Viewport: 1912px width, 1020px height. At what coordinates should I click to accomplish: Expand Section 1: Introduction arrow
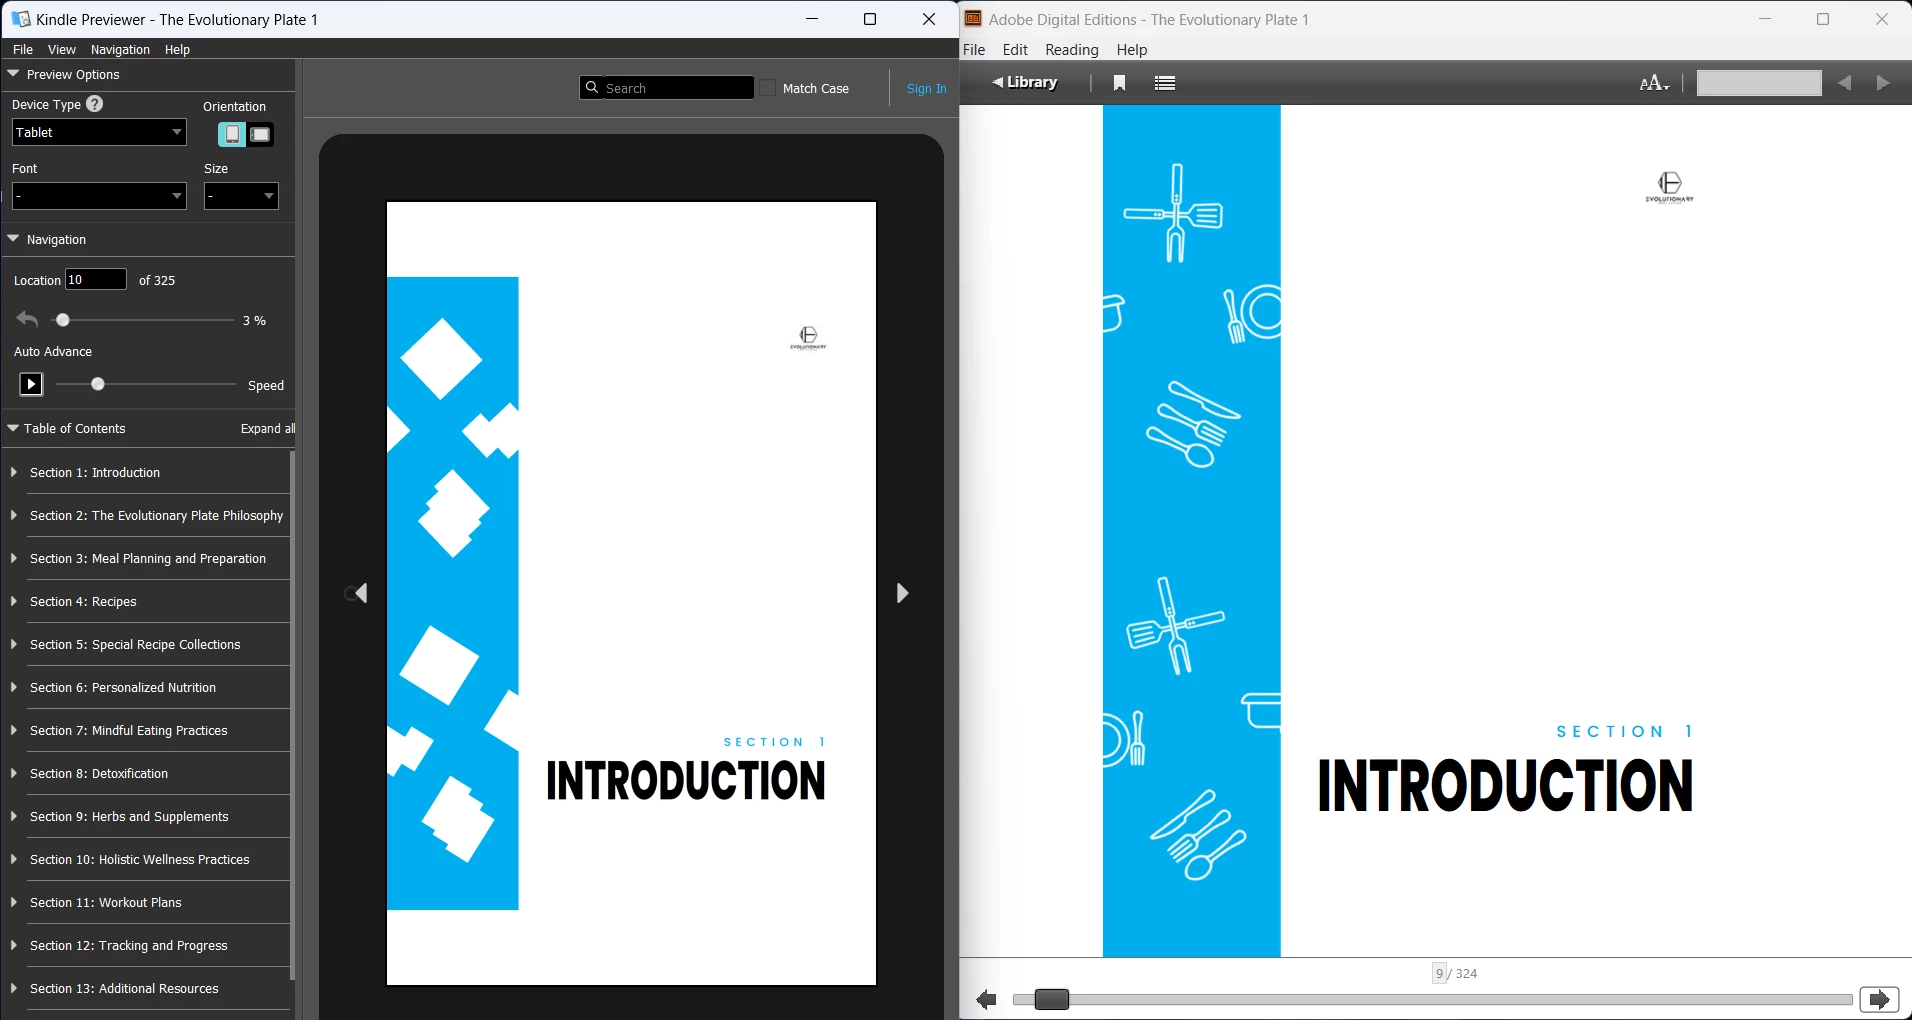point(14,472)
